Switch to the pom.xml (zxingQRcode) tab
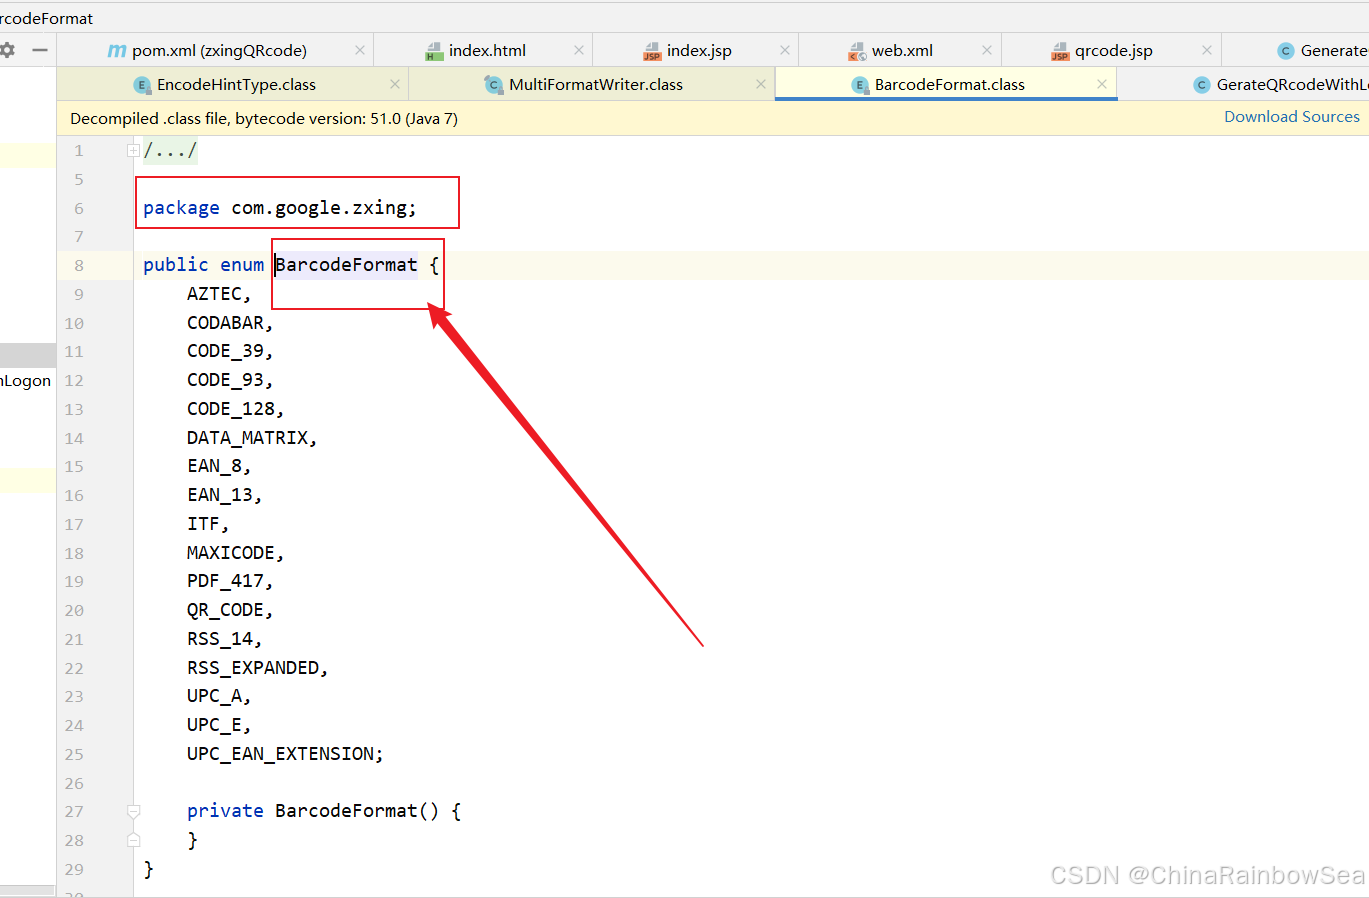The width and height of the screenshot is (1369, 898). (219, 51)
